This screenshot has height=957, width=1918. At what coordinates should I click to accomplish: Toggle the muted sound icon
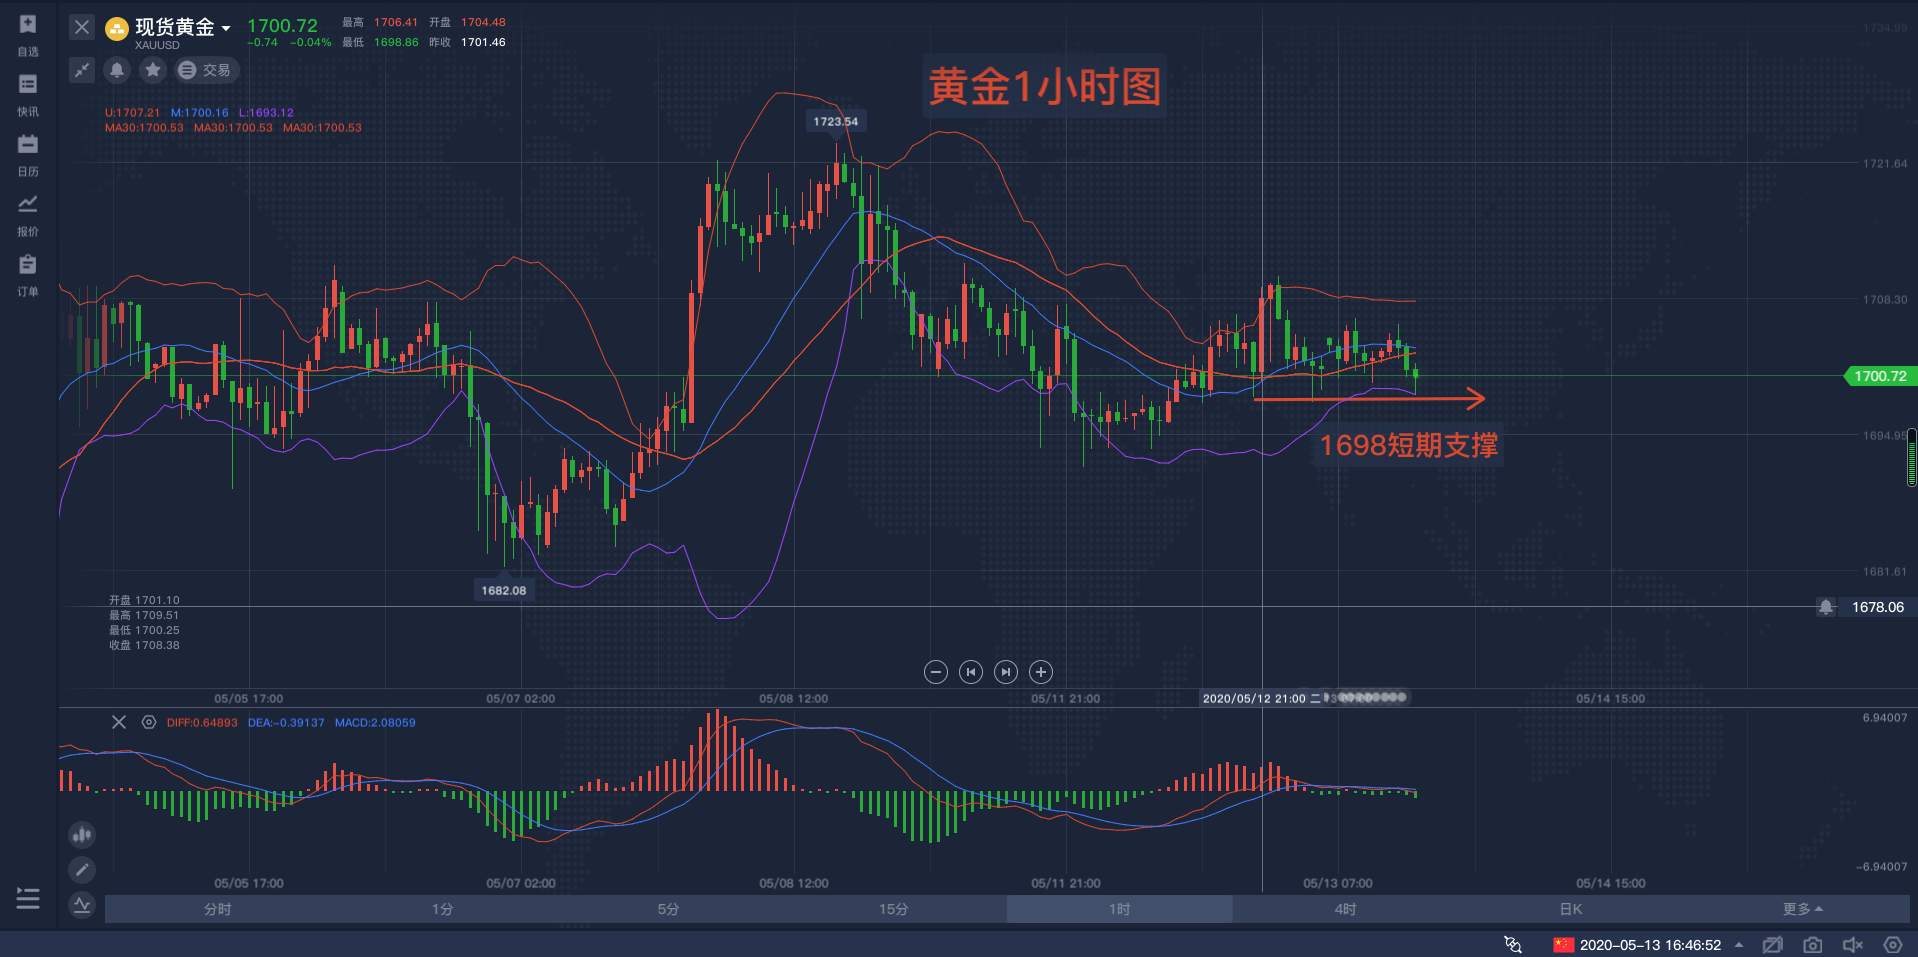pos(1853,944)
